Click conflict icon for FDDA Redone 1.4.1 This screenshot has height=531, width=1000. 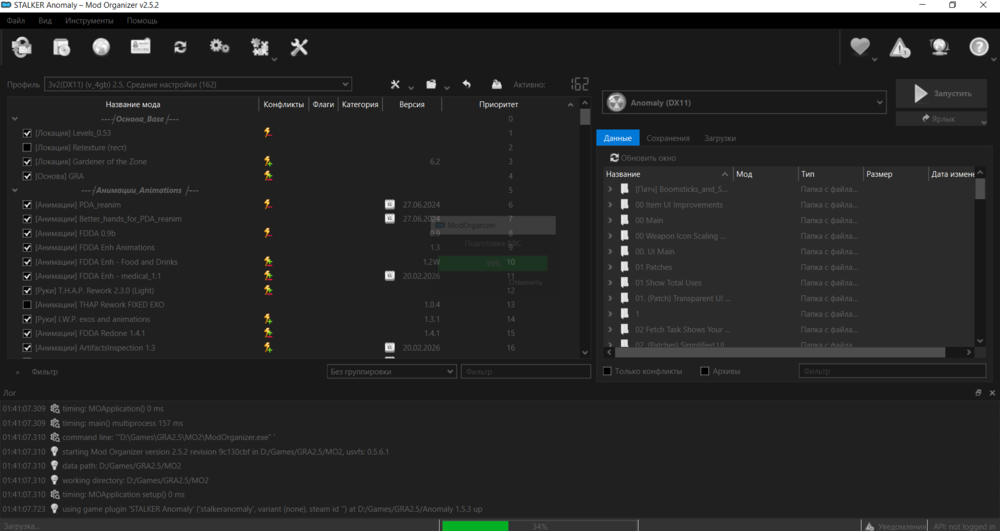268,333
